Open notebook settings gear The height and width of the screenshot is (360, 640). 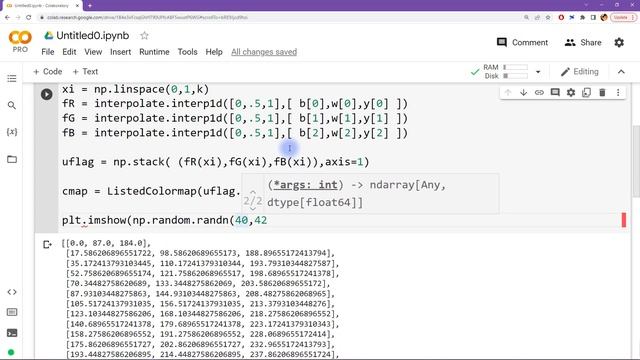pos(619,42)
